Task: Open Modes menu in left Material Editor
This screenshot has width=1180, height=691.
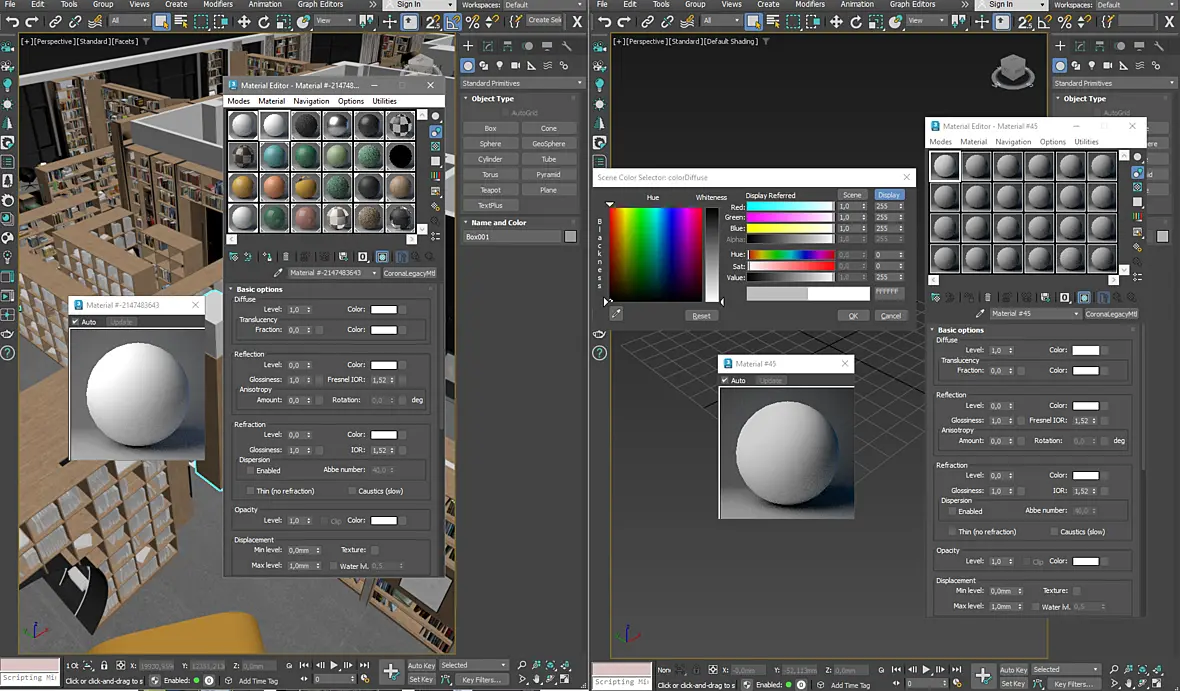Action: point(239,101)
